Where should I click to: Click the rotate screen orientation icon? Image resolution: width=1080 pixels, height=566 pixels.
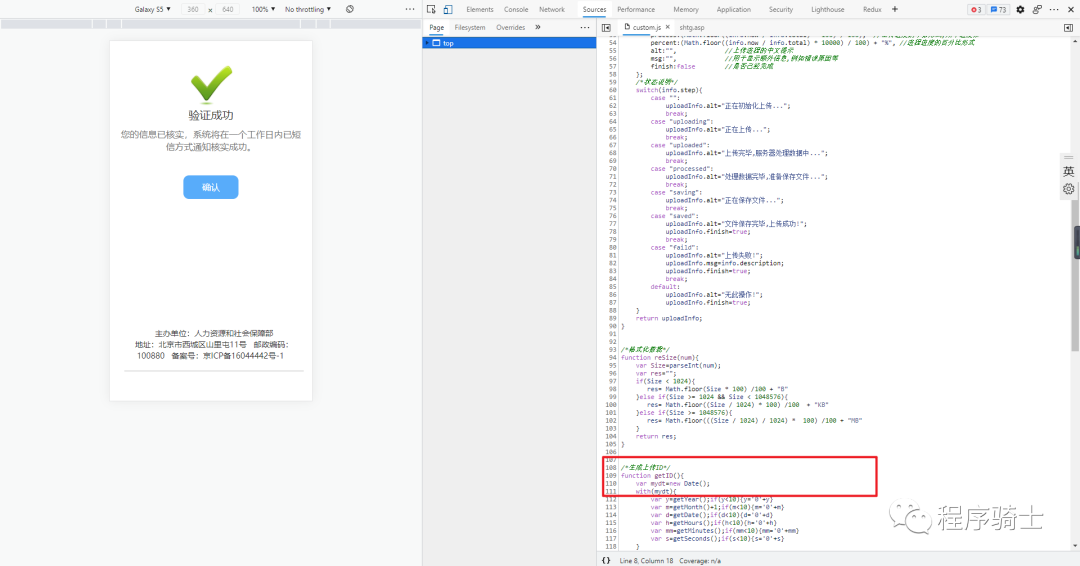click(350, 9)
